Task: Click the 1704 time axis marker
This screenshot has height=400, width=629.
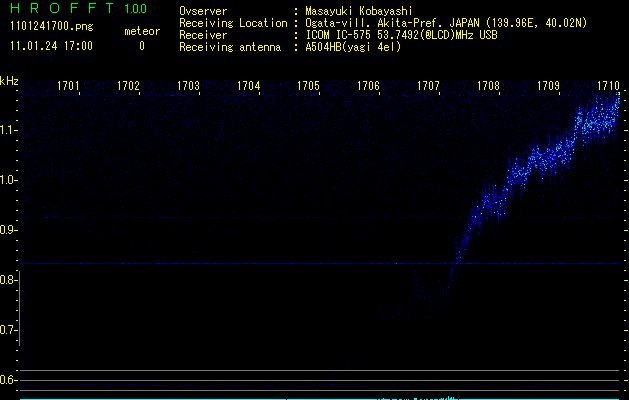Action: click(248, 86)
